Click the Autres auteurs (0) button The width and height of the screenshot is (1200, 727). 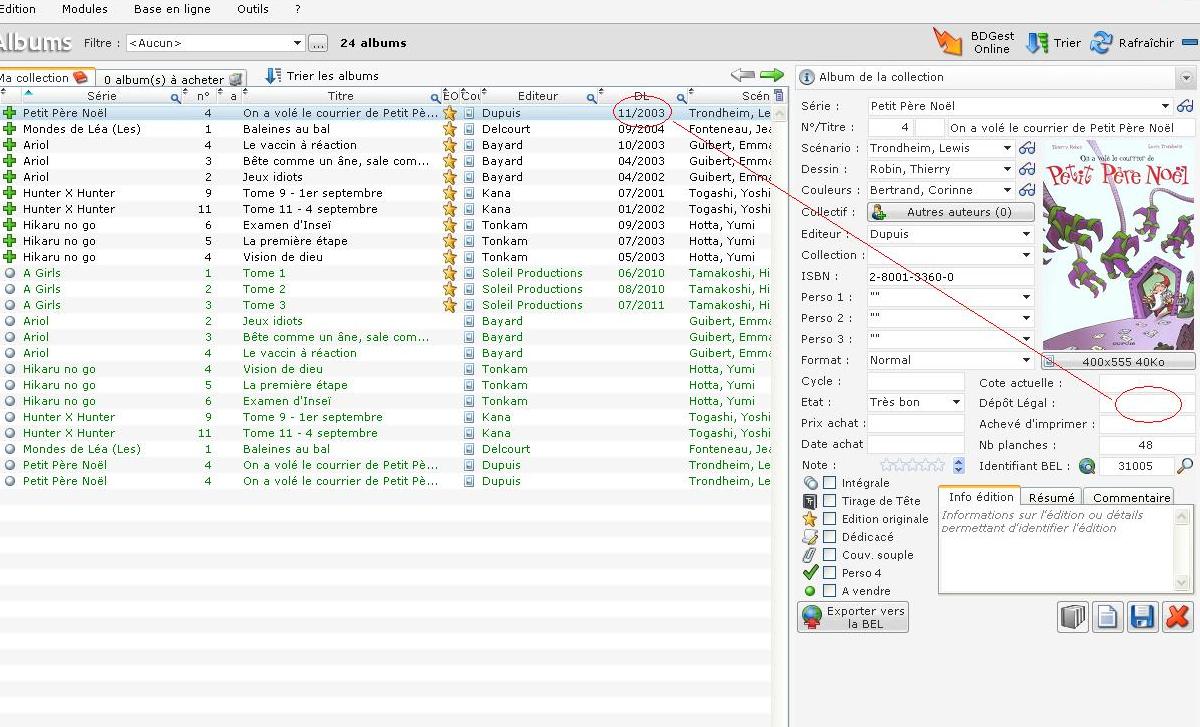[950, 212]
